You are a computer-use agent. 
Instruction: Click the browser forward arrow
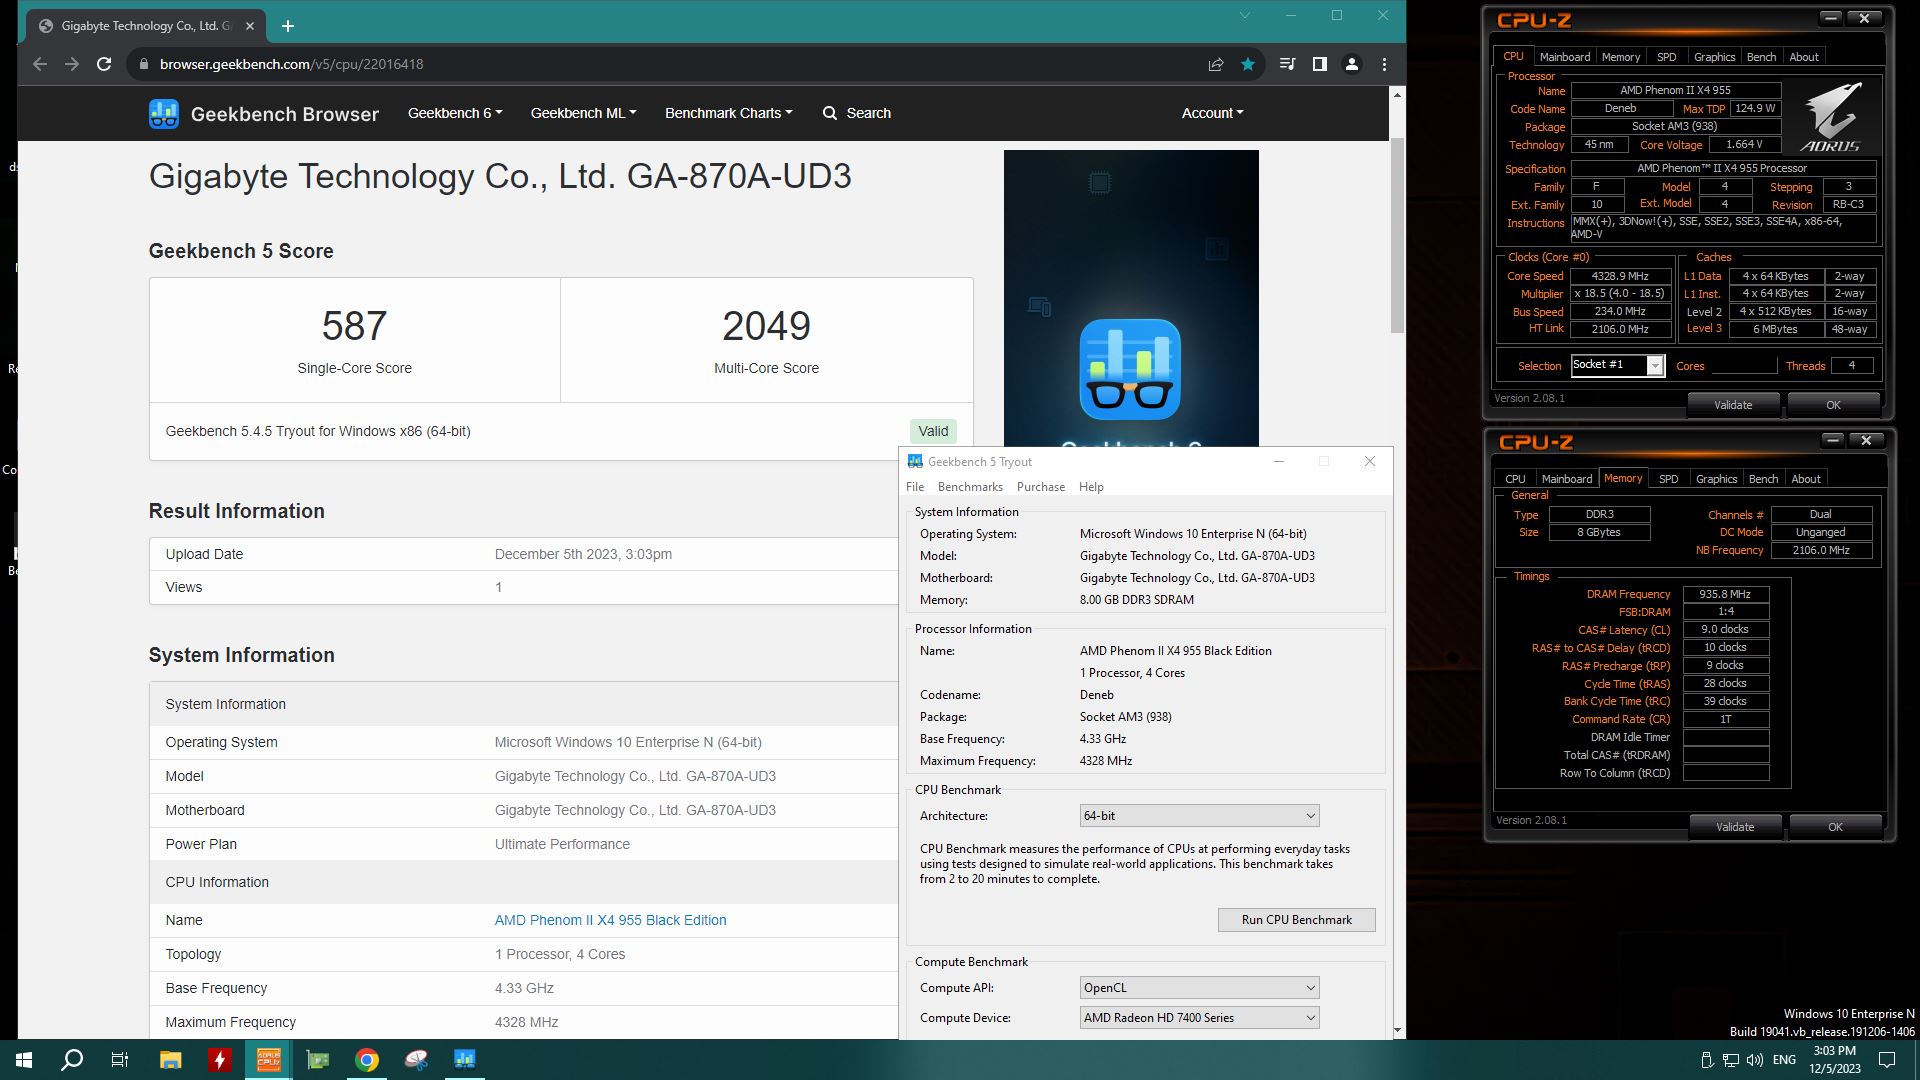[72, 64]
